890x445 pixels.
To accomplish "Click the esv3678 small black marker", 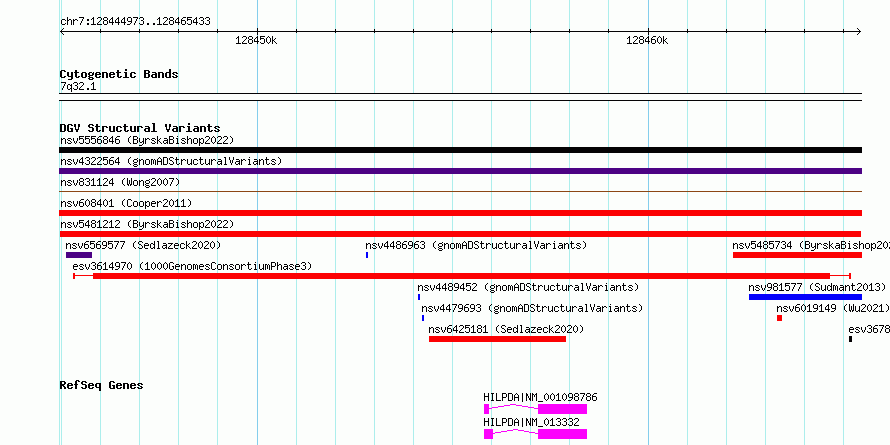I will click(x=850, y=339).
